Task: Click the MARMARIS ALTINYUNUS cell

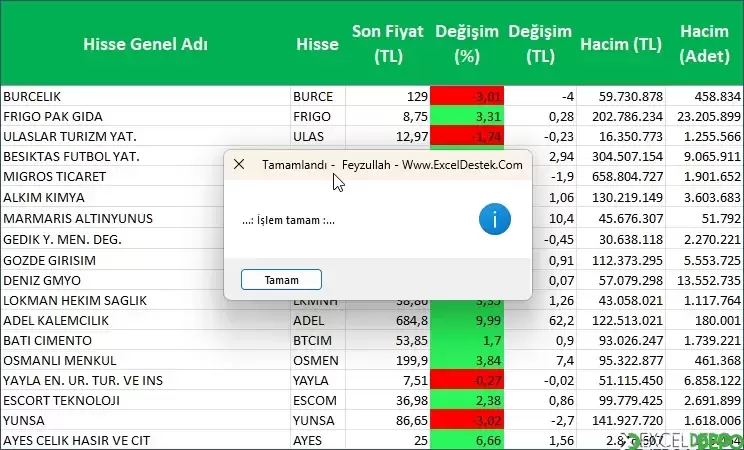Action: pyautogui.click(x=112, y=218)
